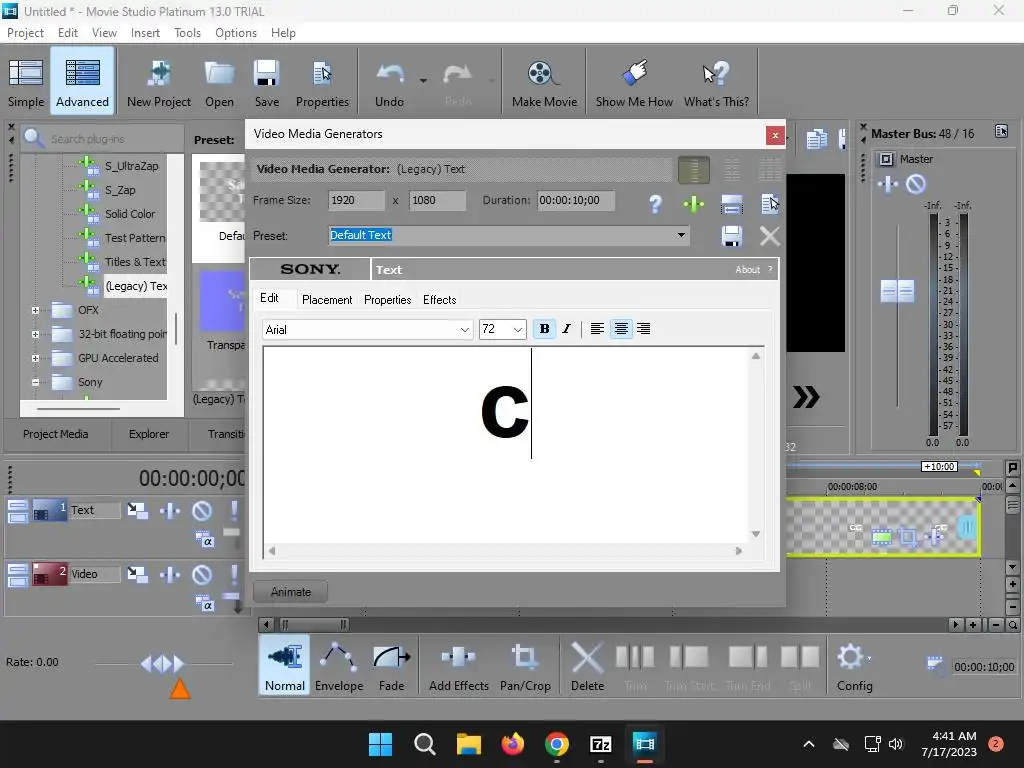The width and height of the screenshot is (1024, 768).
Task: Edit the frame width field 1920
Action: (356, 200)
